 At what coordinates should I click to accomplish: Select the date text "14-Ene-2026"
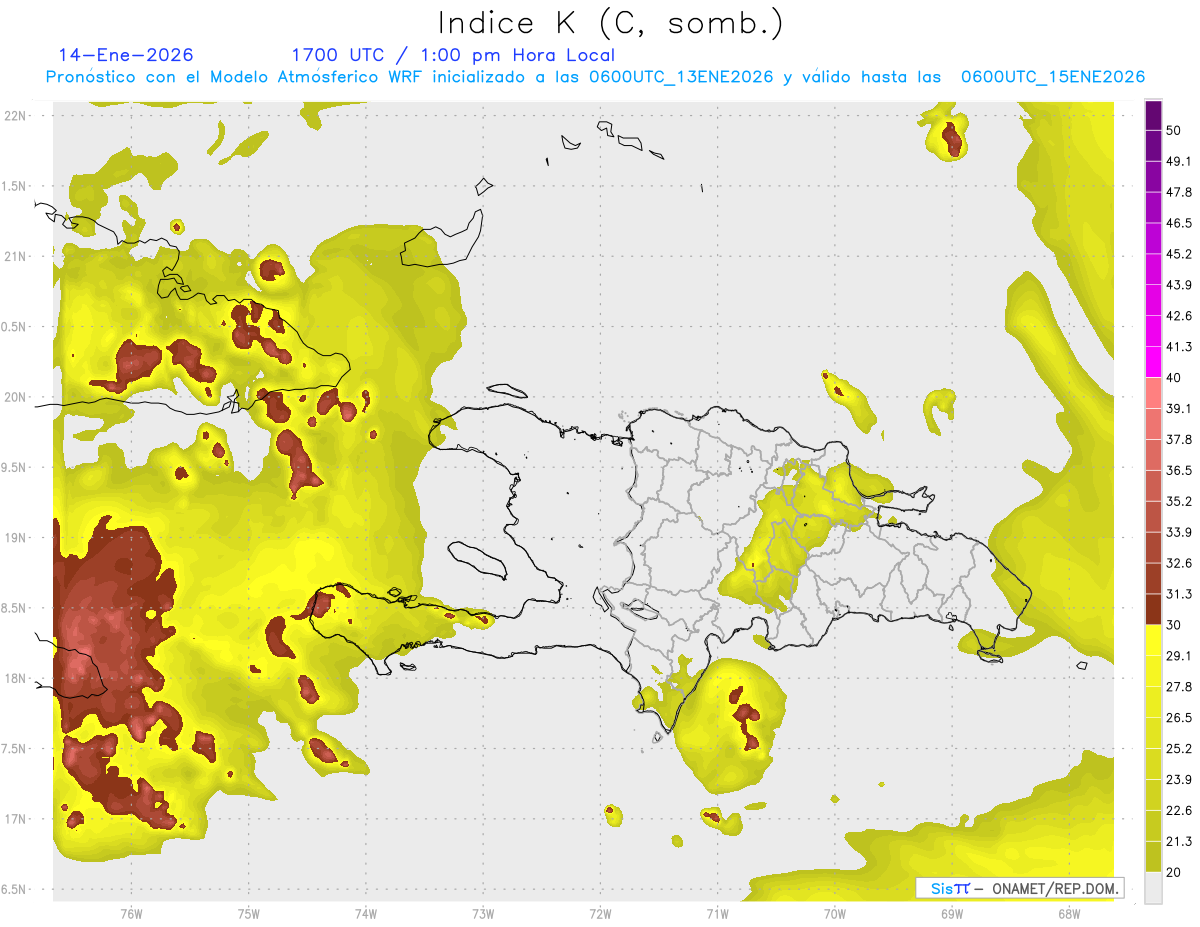[x=126, y=55]
